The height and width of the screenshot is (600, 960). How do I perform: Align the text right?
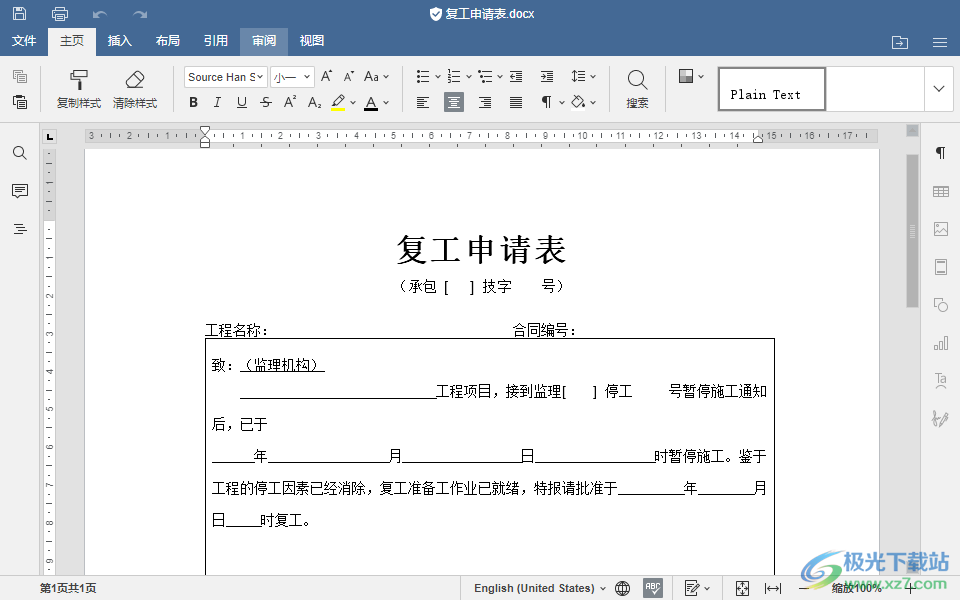485,102
